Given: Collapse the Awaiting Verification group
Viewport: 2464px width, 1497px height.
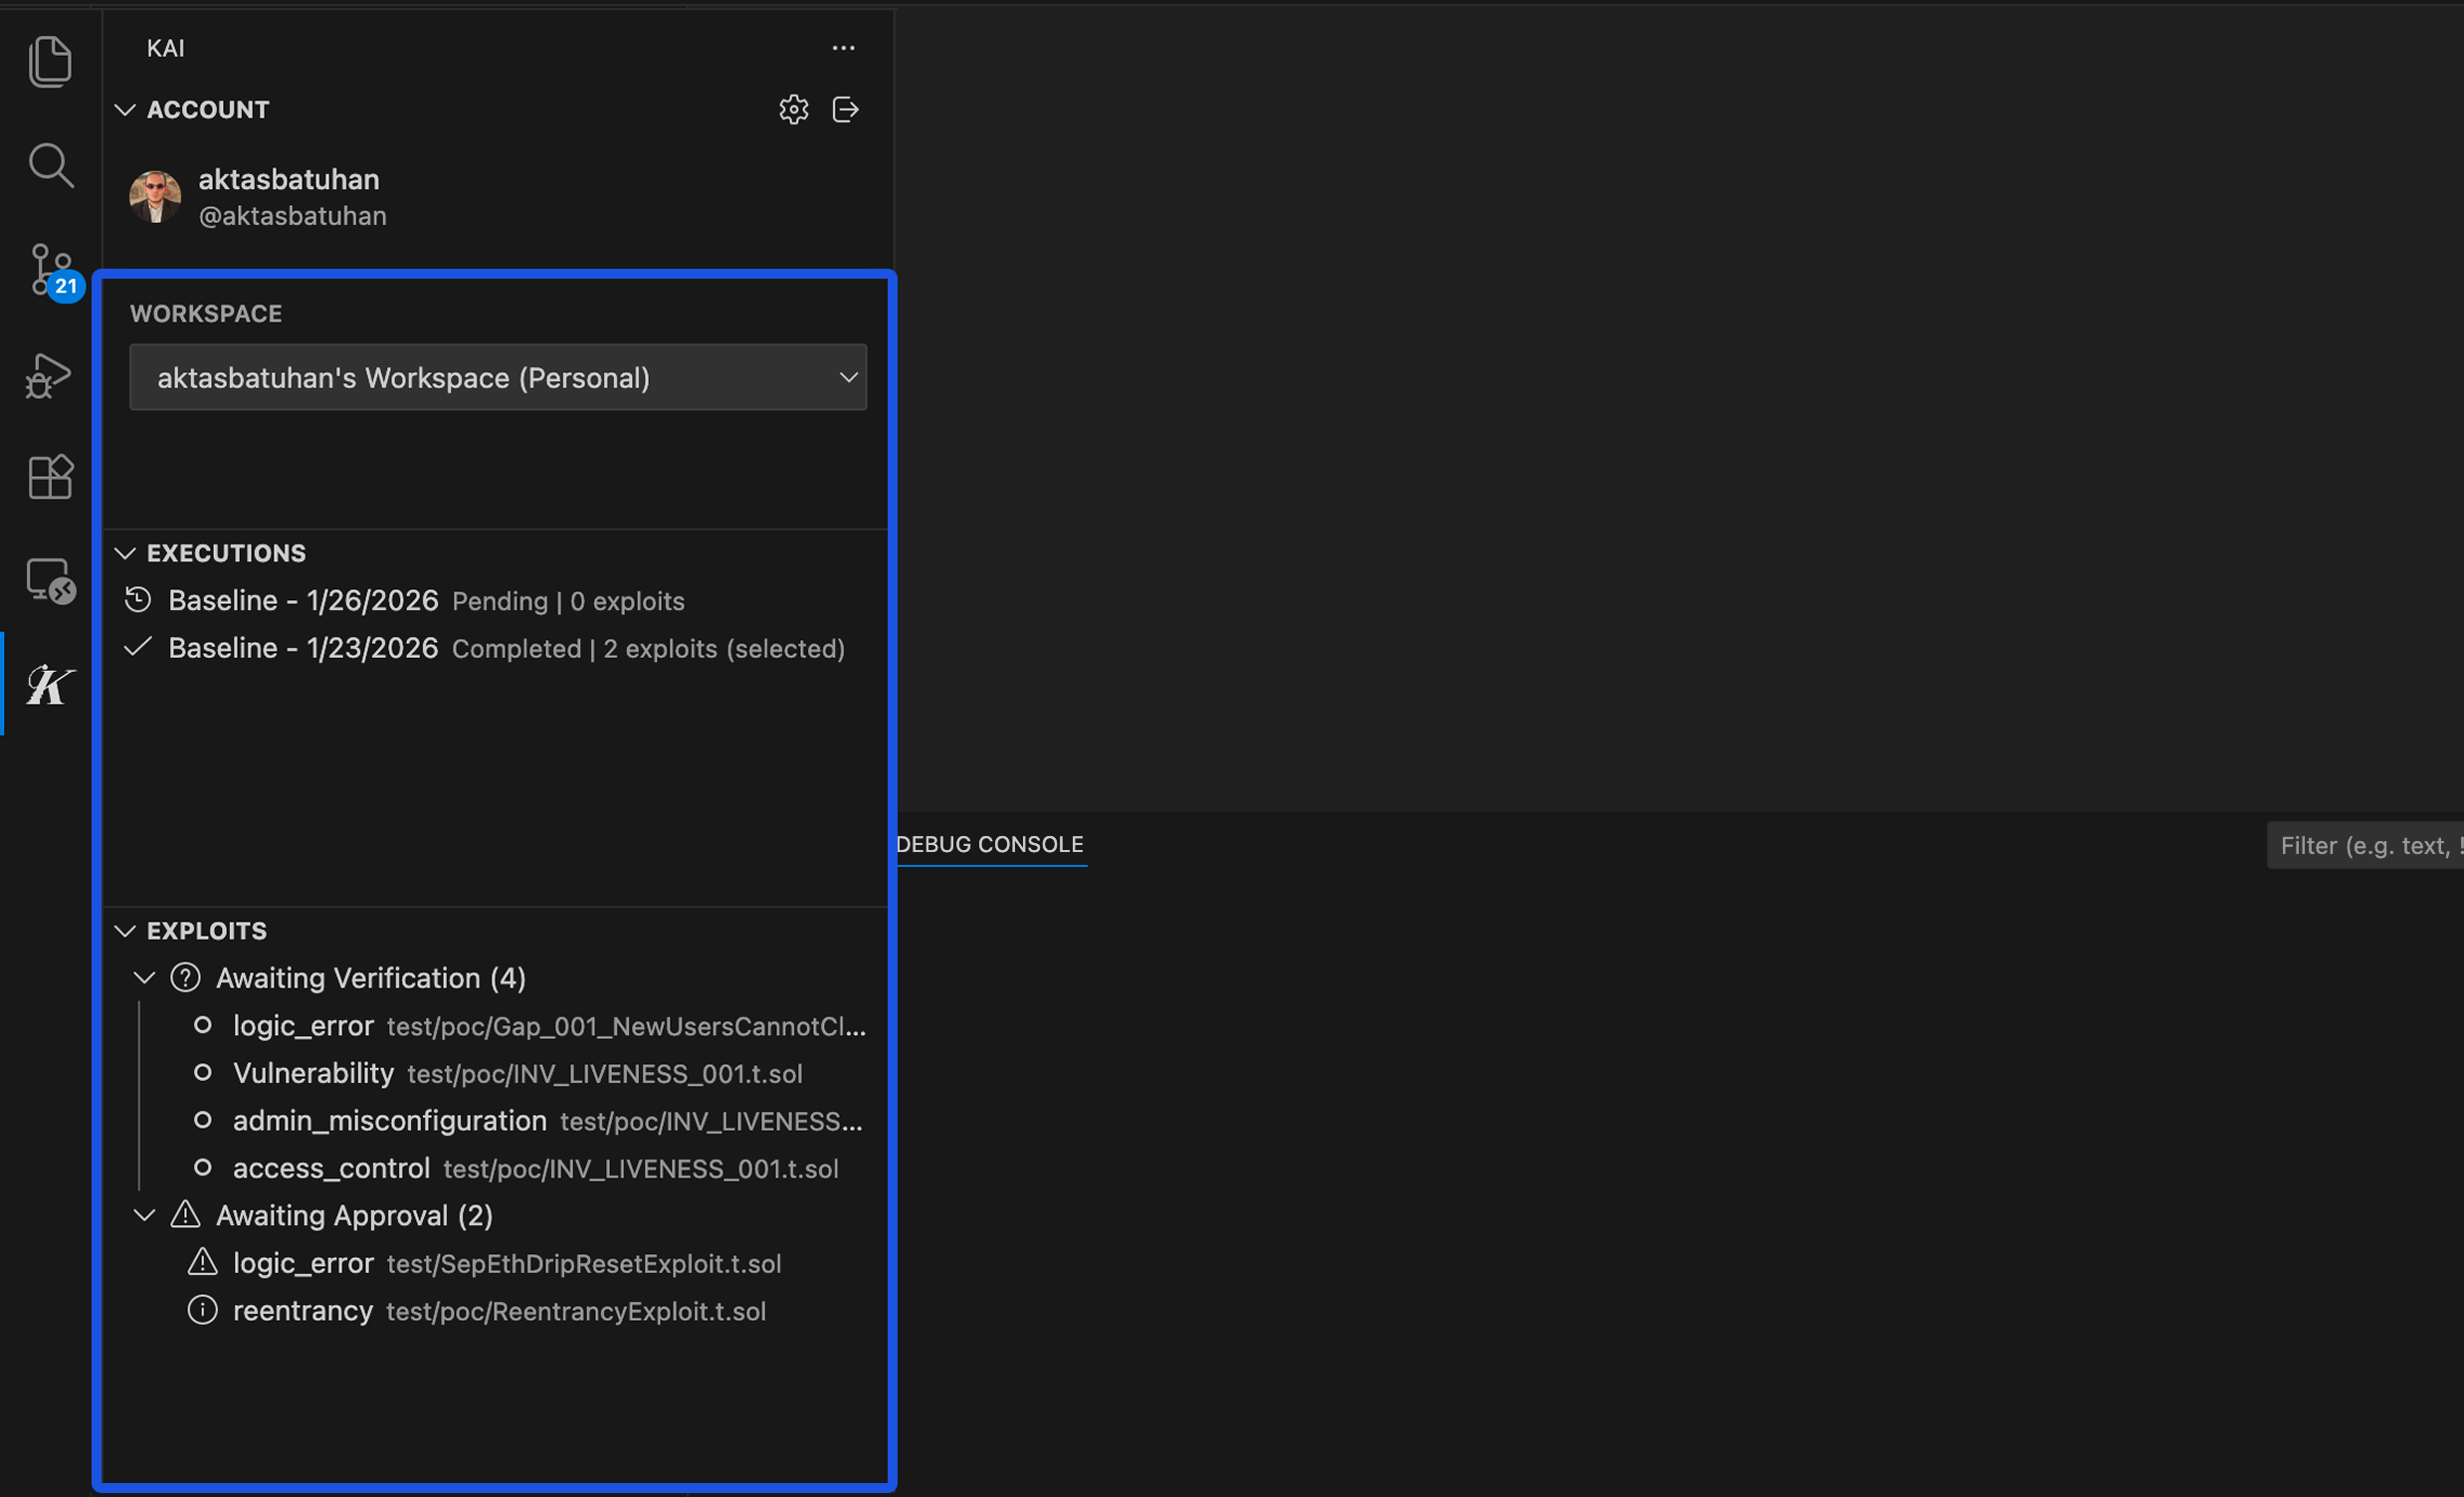Looking at the screenshot, I should (x=143, y=977).
